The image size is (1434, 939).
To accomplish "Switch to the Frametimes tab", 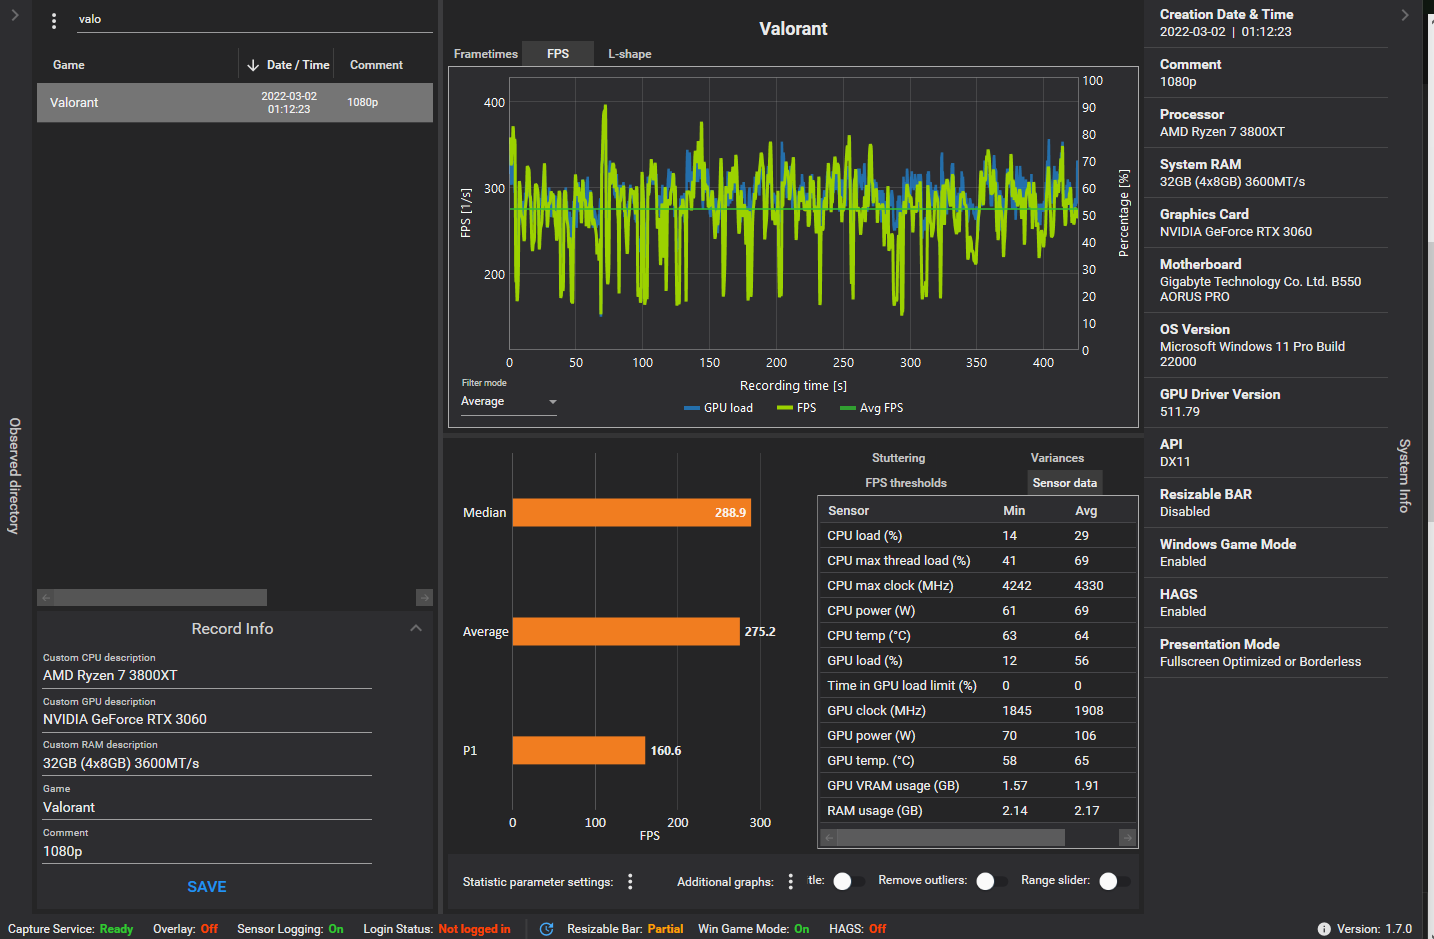I will point(486,54).
